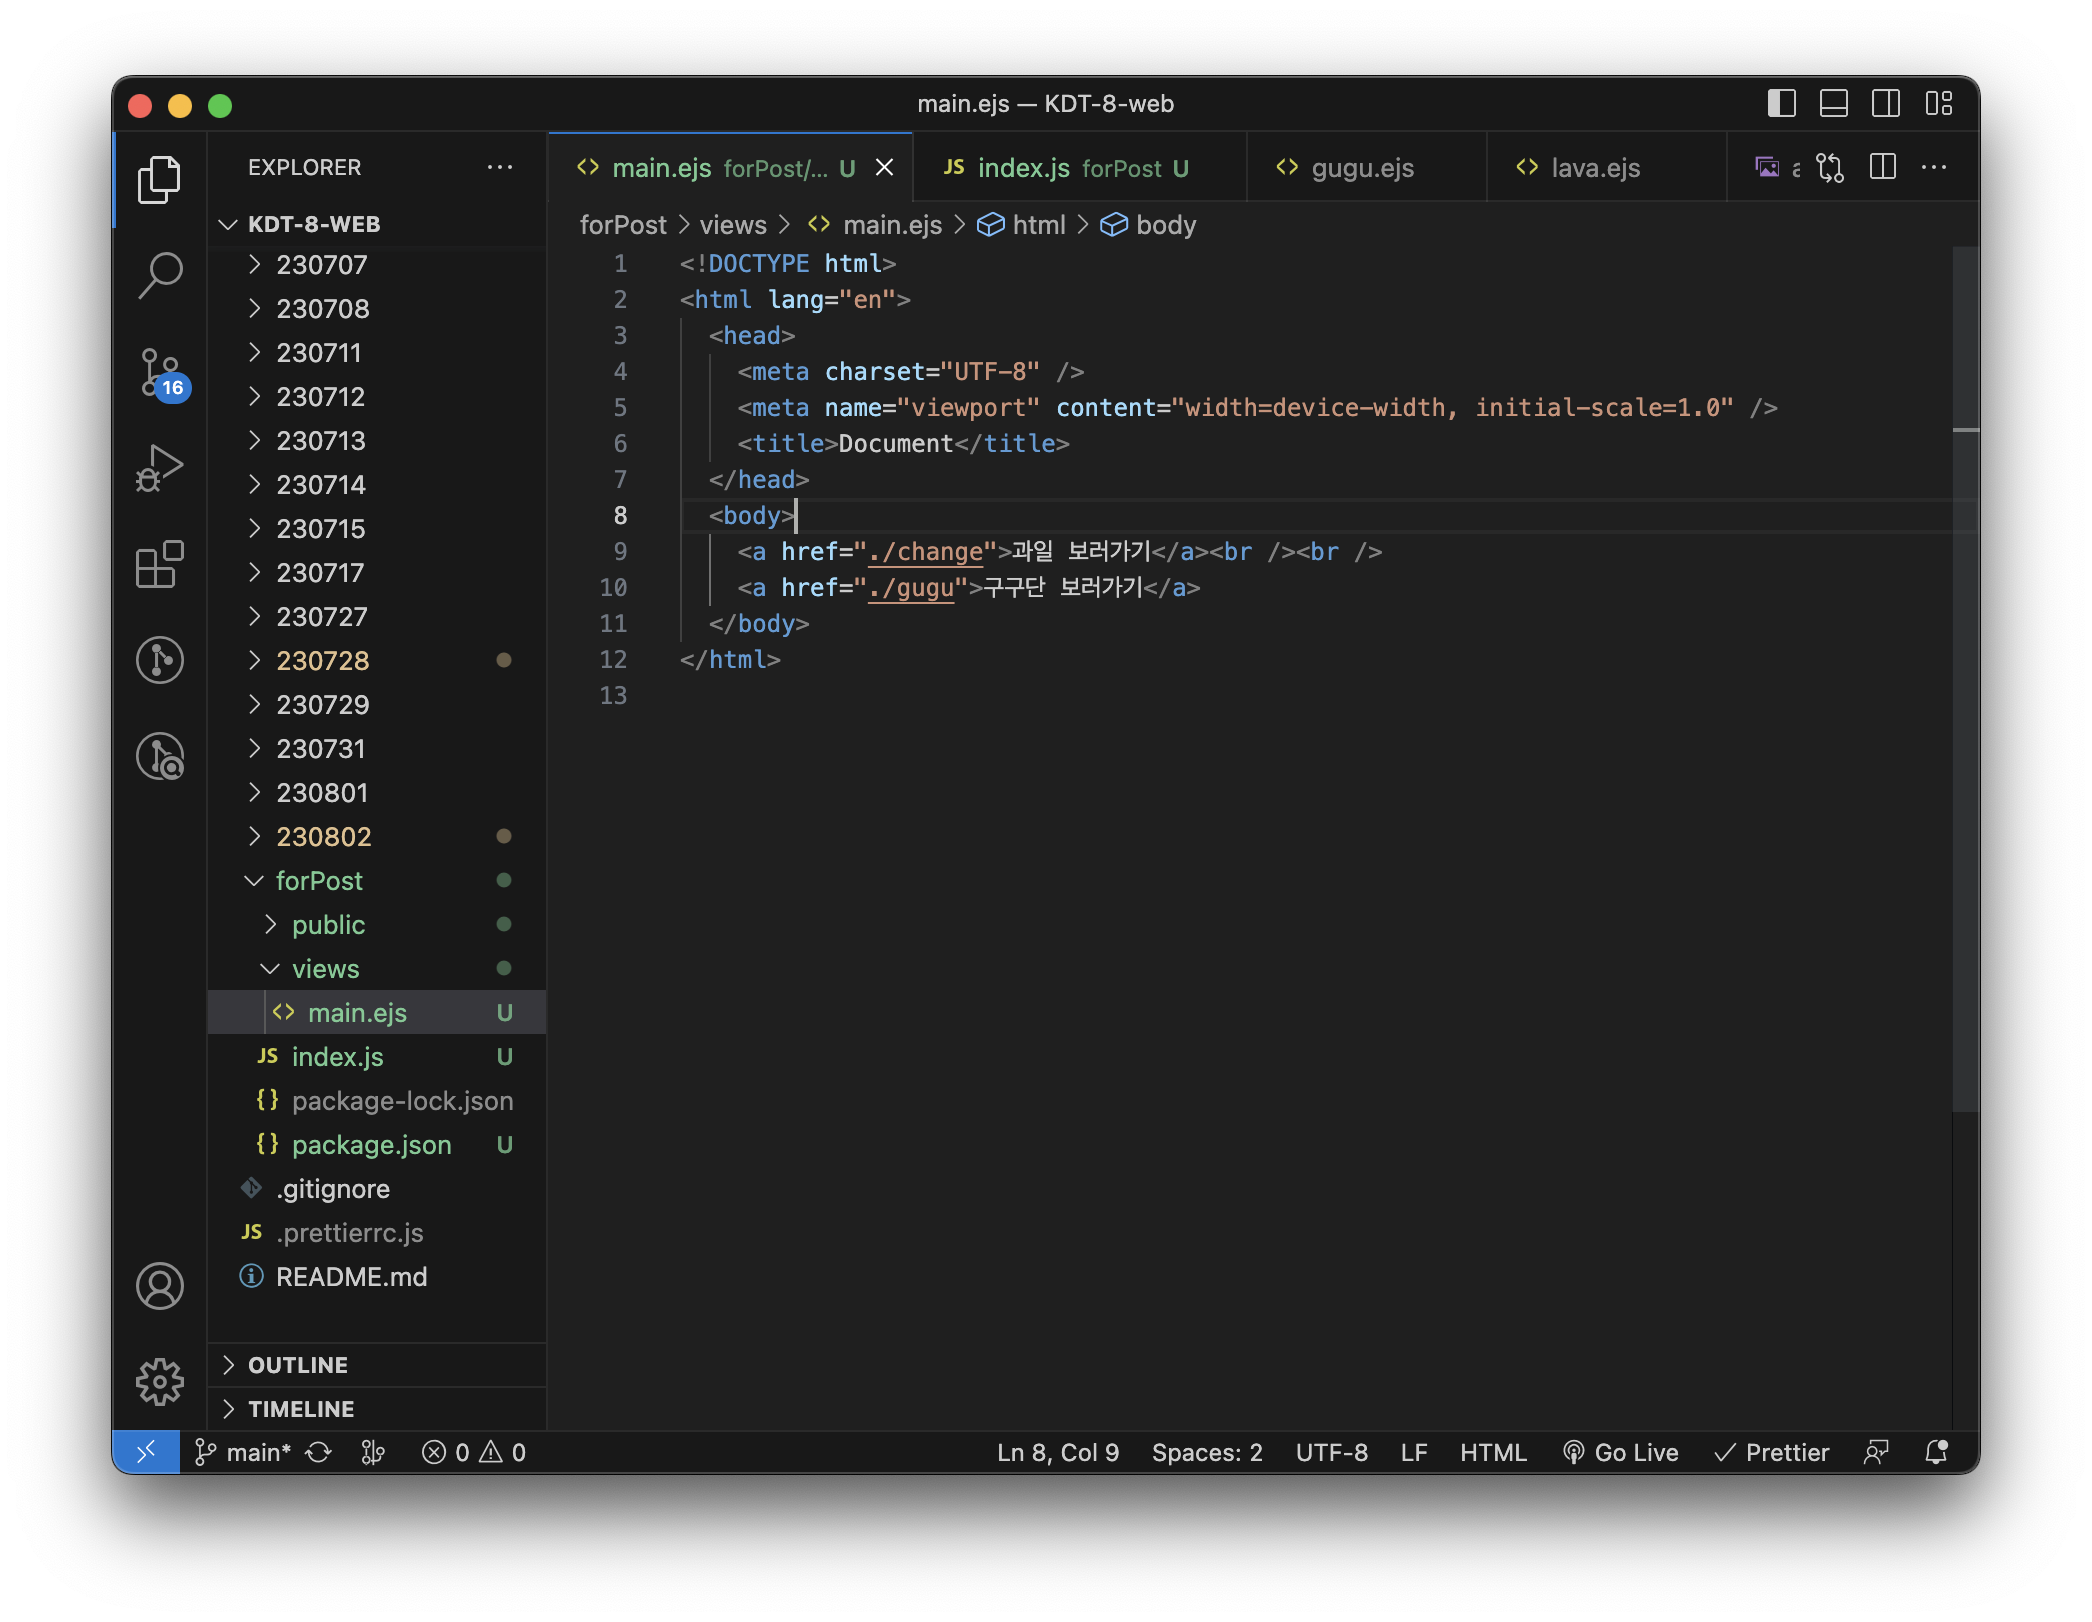Click the image preview icon in editor toolbar
This screenshot has width=2092, height=1622.
(1767, 168)
